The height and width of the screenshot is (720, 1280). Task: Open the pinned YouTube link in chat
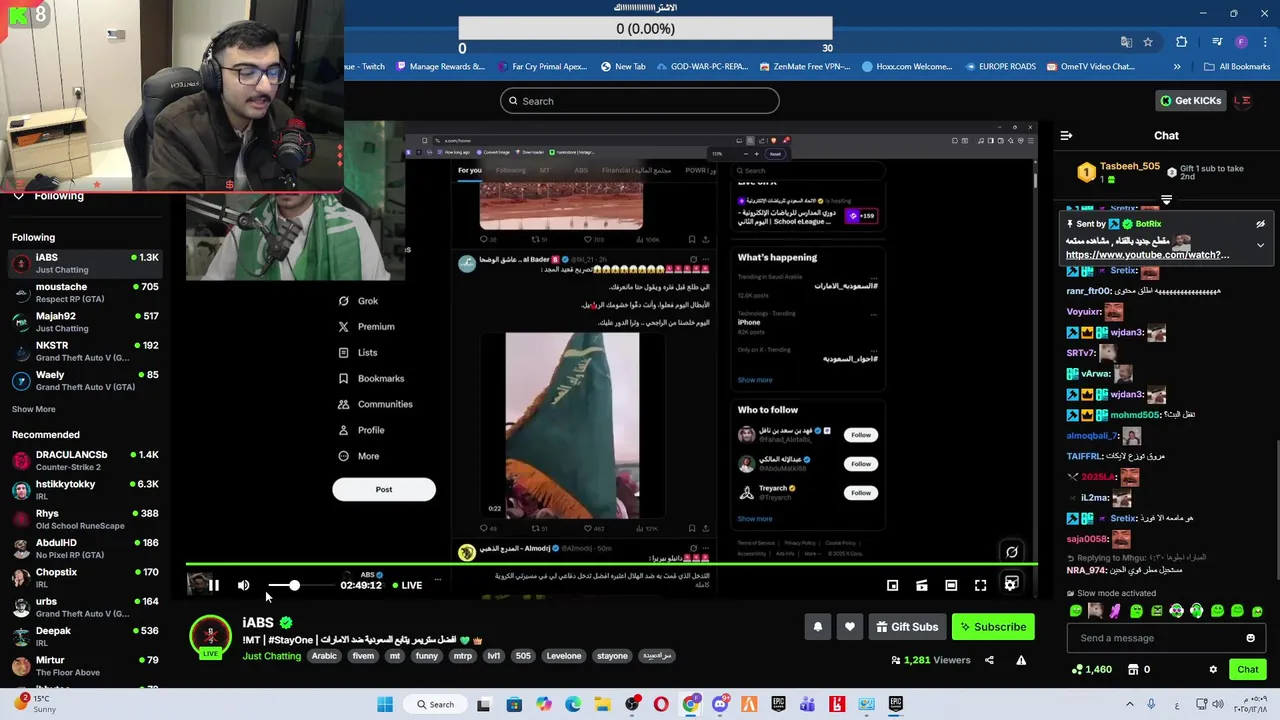point(1147,255)
